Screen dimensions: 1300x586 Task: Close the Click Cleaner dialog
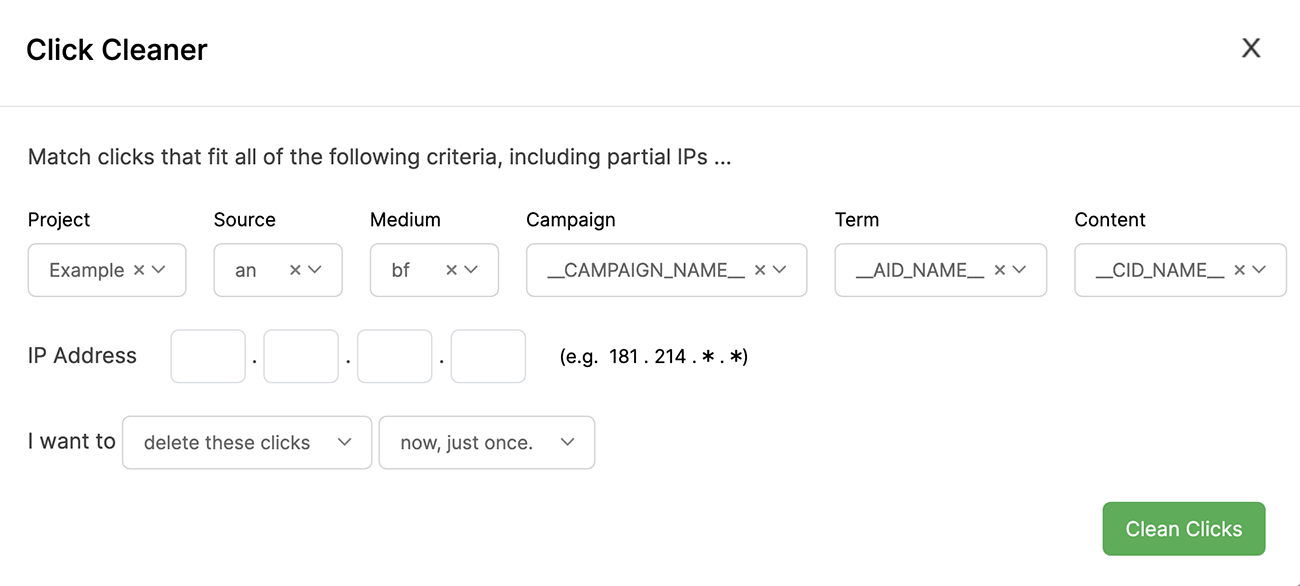point(1250,48)
